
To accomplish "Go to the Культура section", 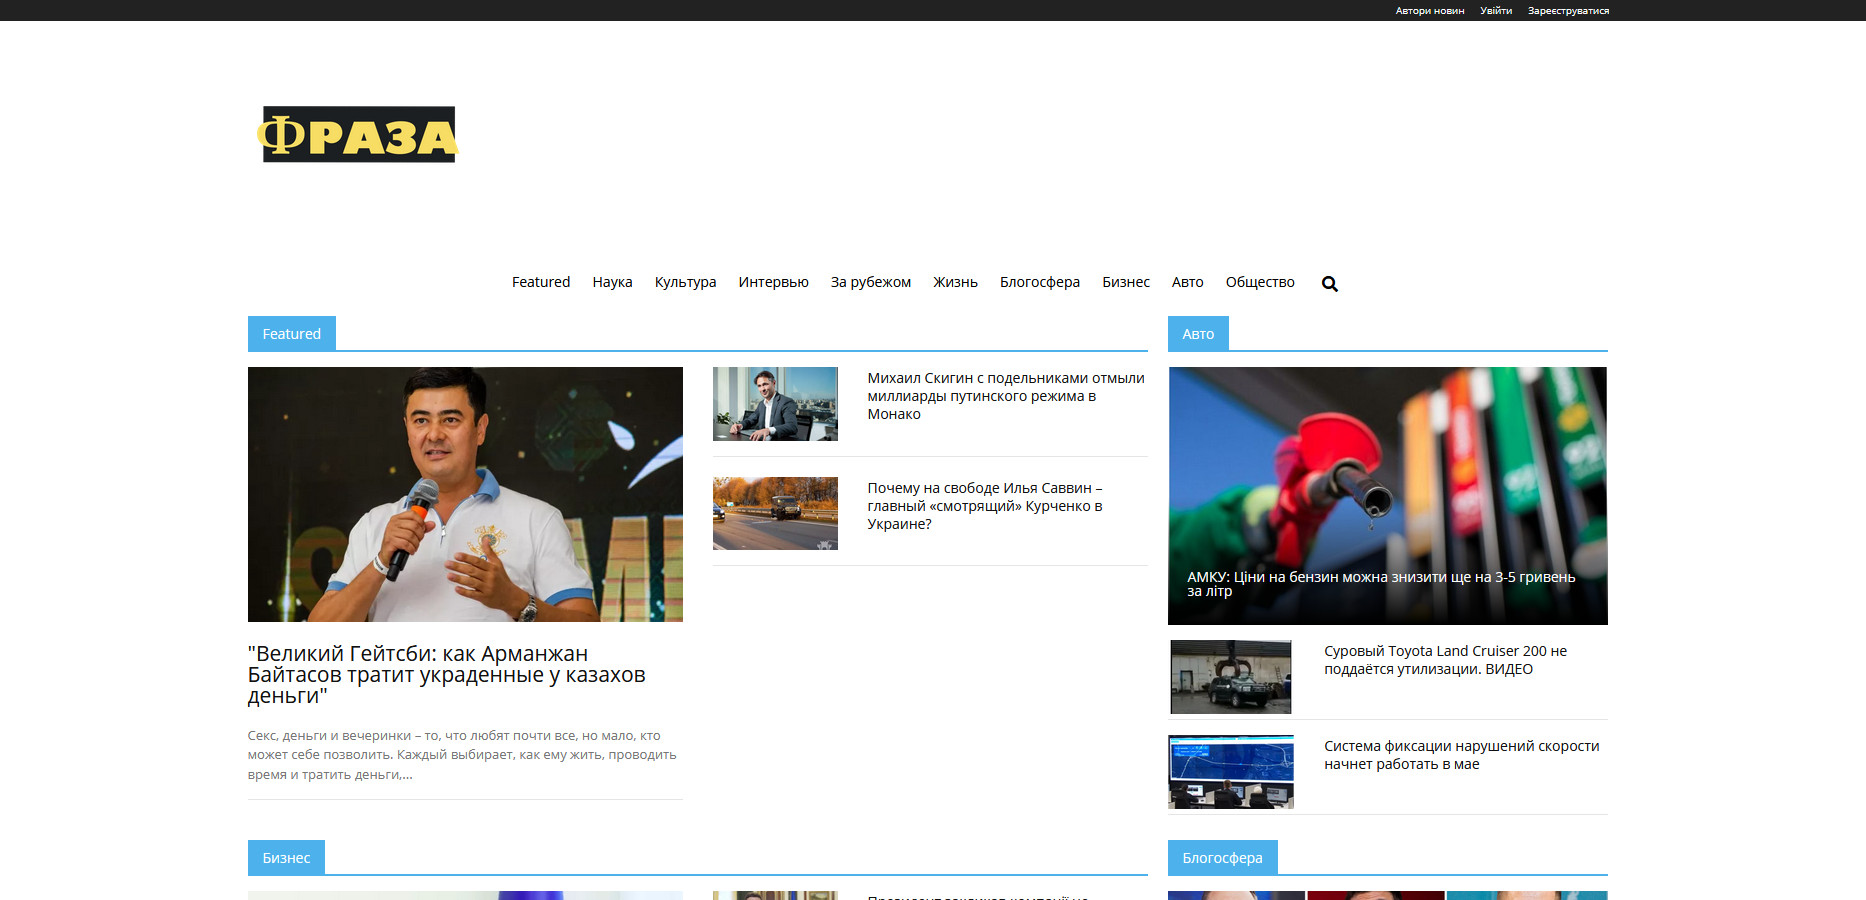I will [x=685, y=282].
